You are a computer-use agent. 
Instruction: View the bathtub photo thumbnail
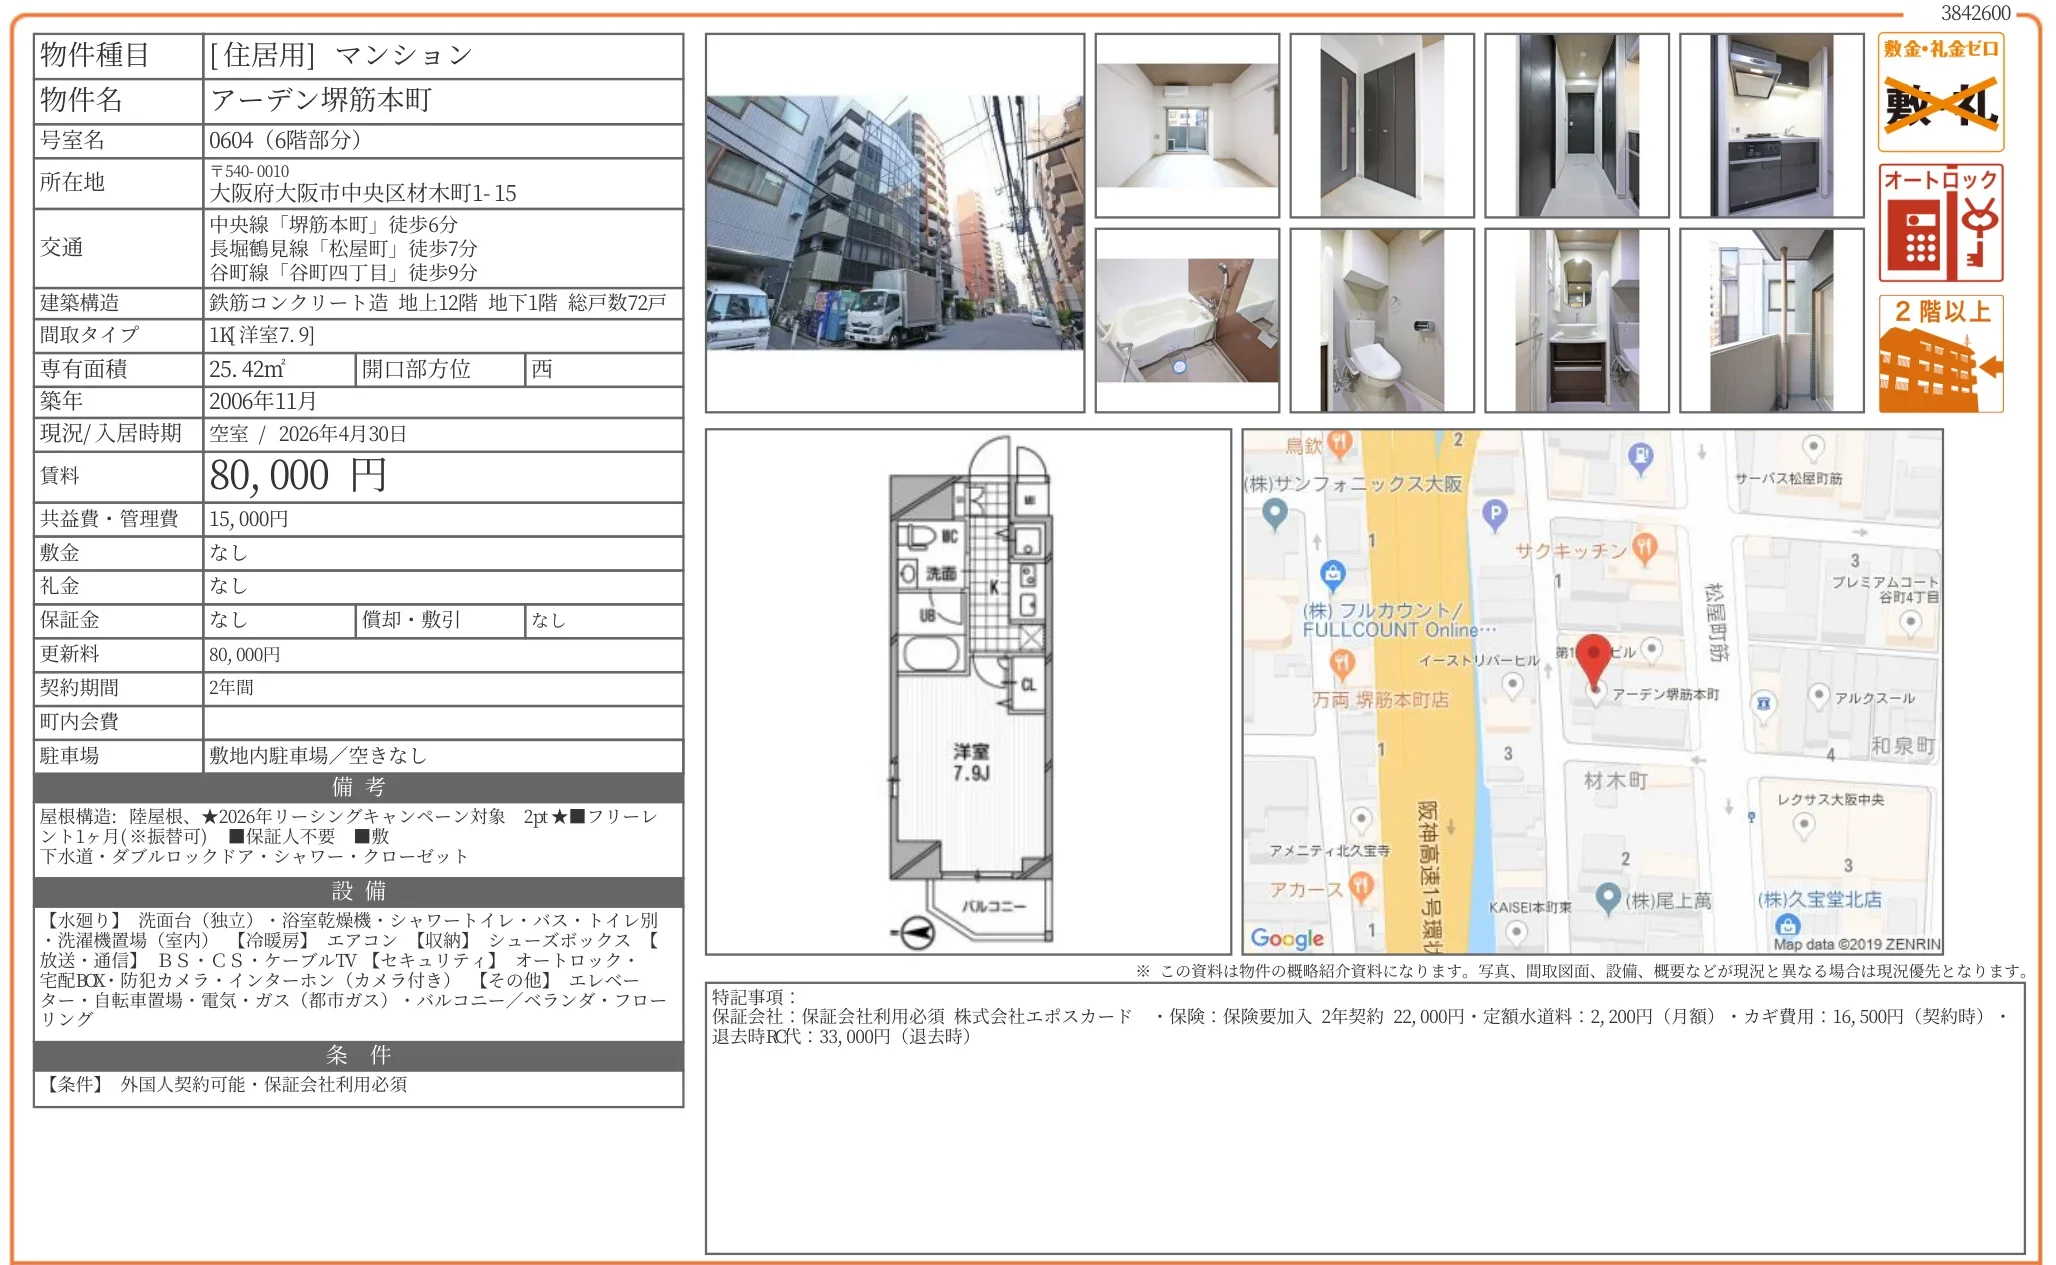click(1187, 320)
